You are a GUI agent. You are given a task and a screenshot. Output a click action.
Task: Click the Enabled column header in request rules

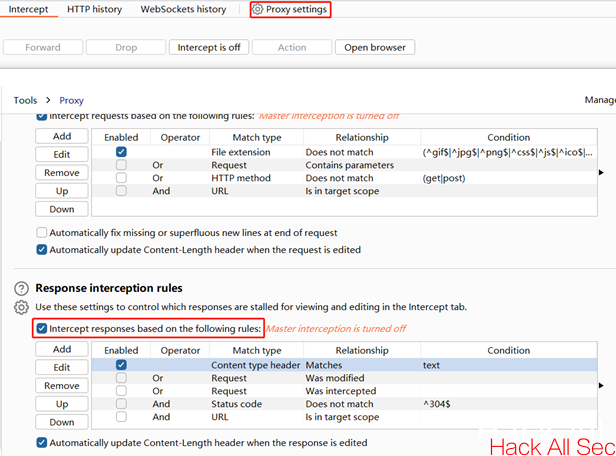[121, 137]
